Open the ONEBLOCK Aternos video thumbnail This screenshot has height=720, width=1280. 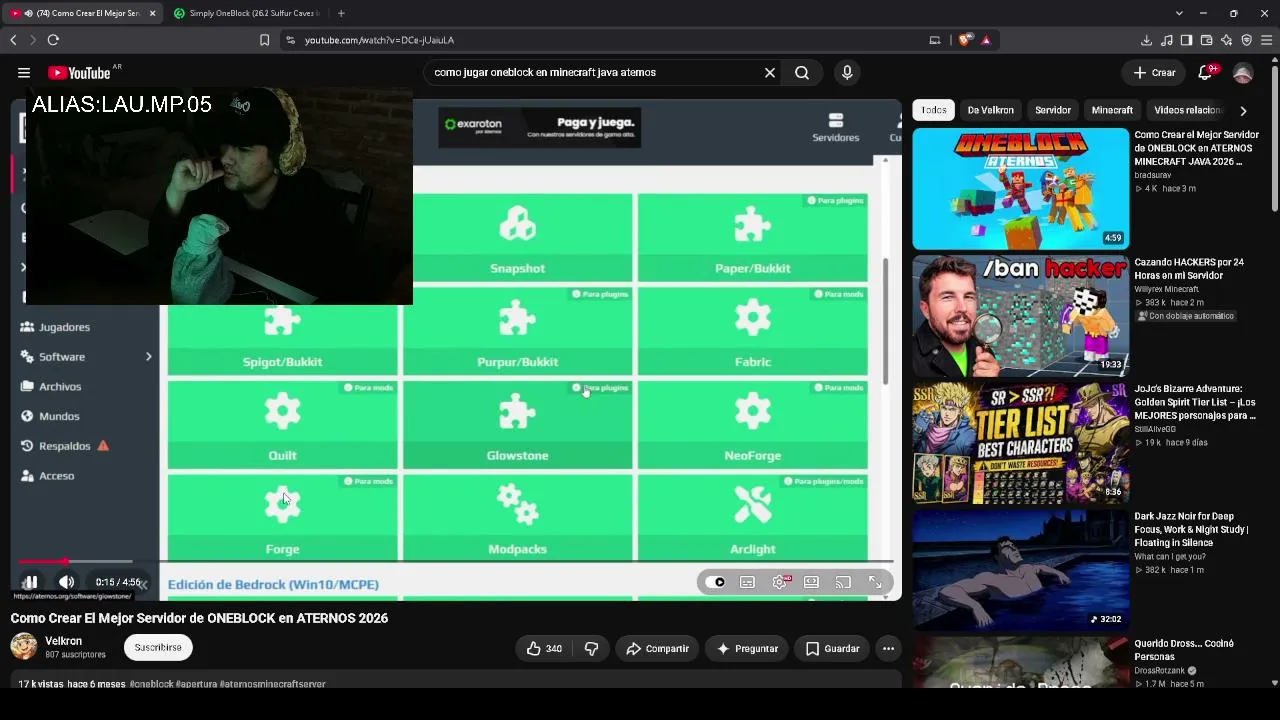click(x=1020, y=188)
